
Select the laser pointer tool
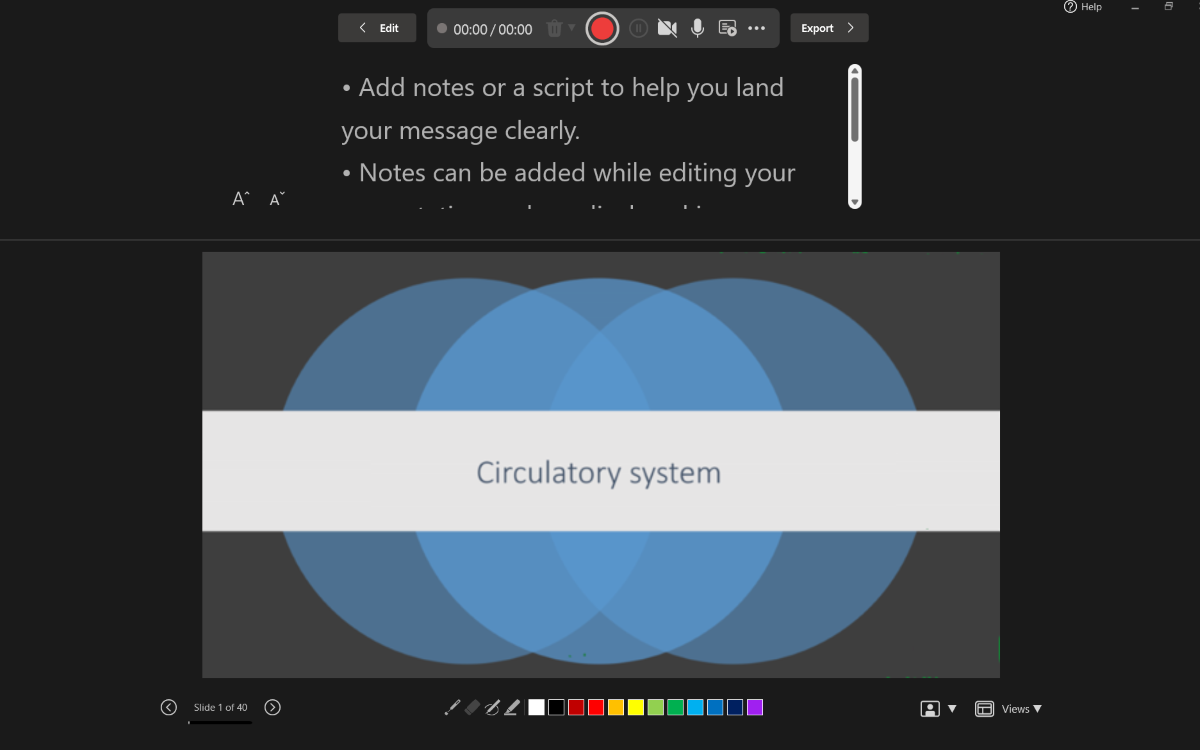point(452,708)
